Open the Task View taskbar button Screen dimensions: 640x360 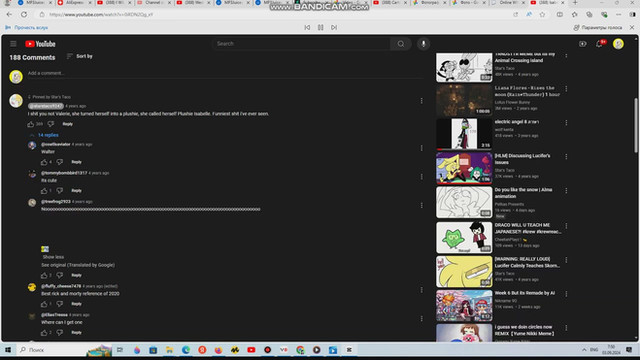point(120,350)
